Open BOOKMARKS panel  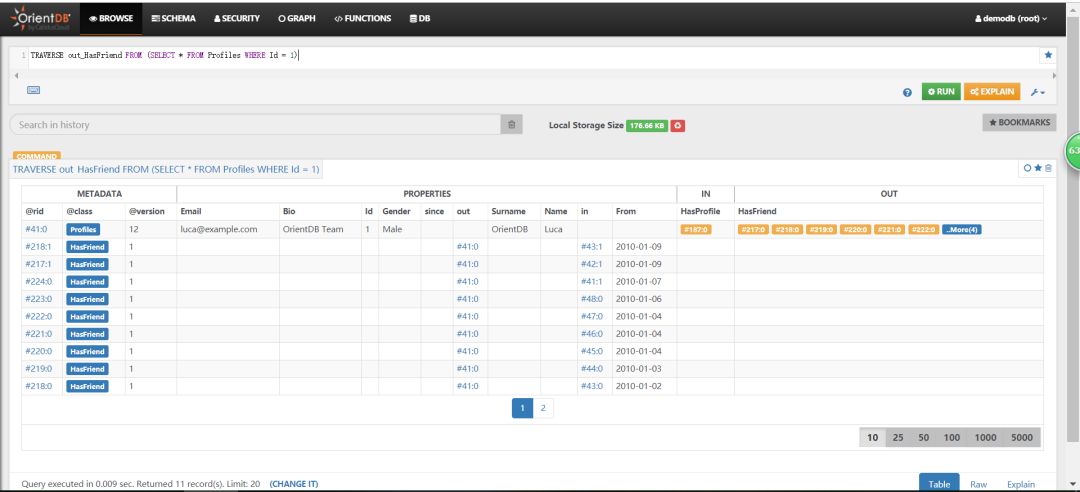1019,123
